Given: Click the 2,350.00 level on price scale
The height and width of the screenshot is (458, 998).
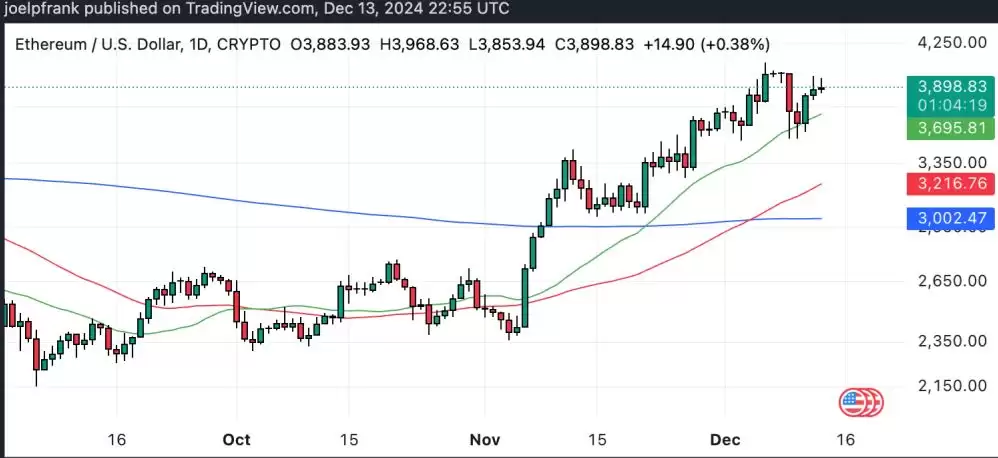Looking at the screenshot, I should coord(949,341).
